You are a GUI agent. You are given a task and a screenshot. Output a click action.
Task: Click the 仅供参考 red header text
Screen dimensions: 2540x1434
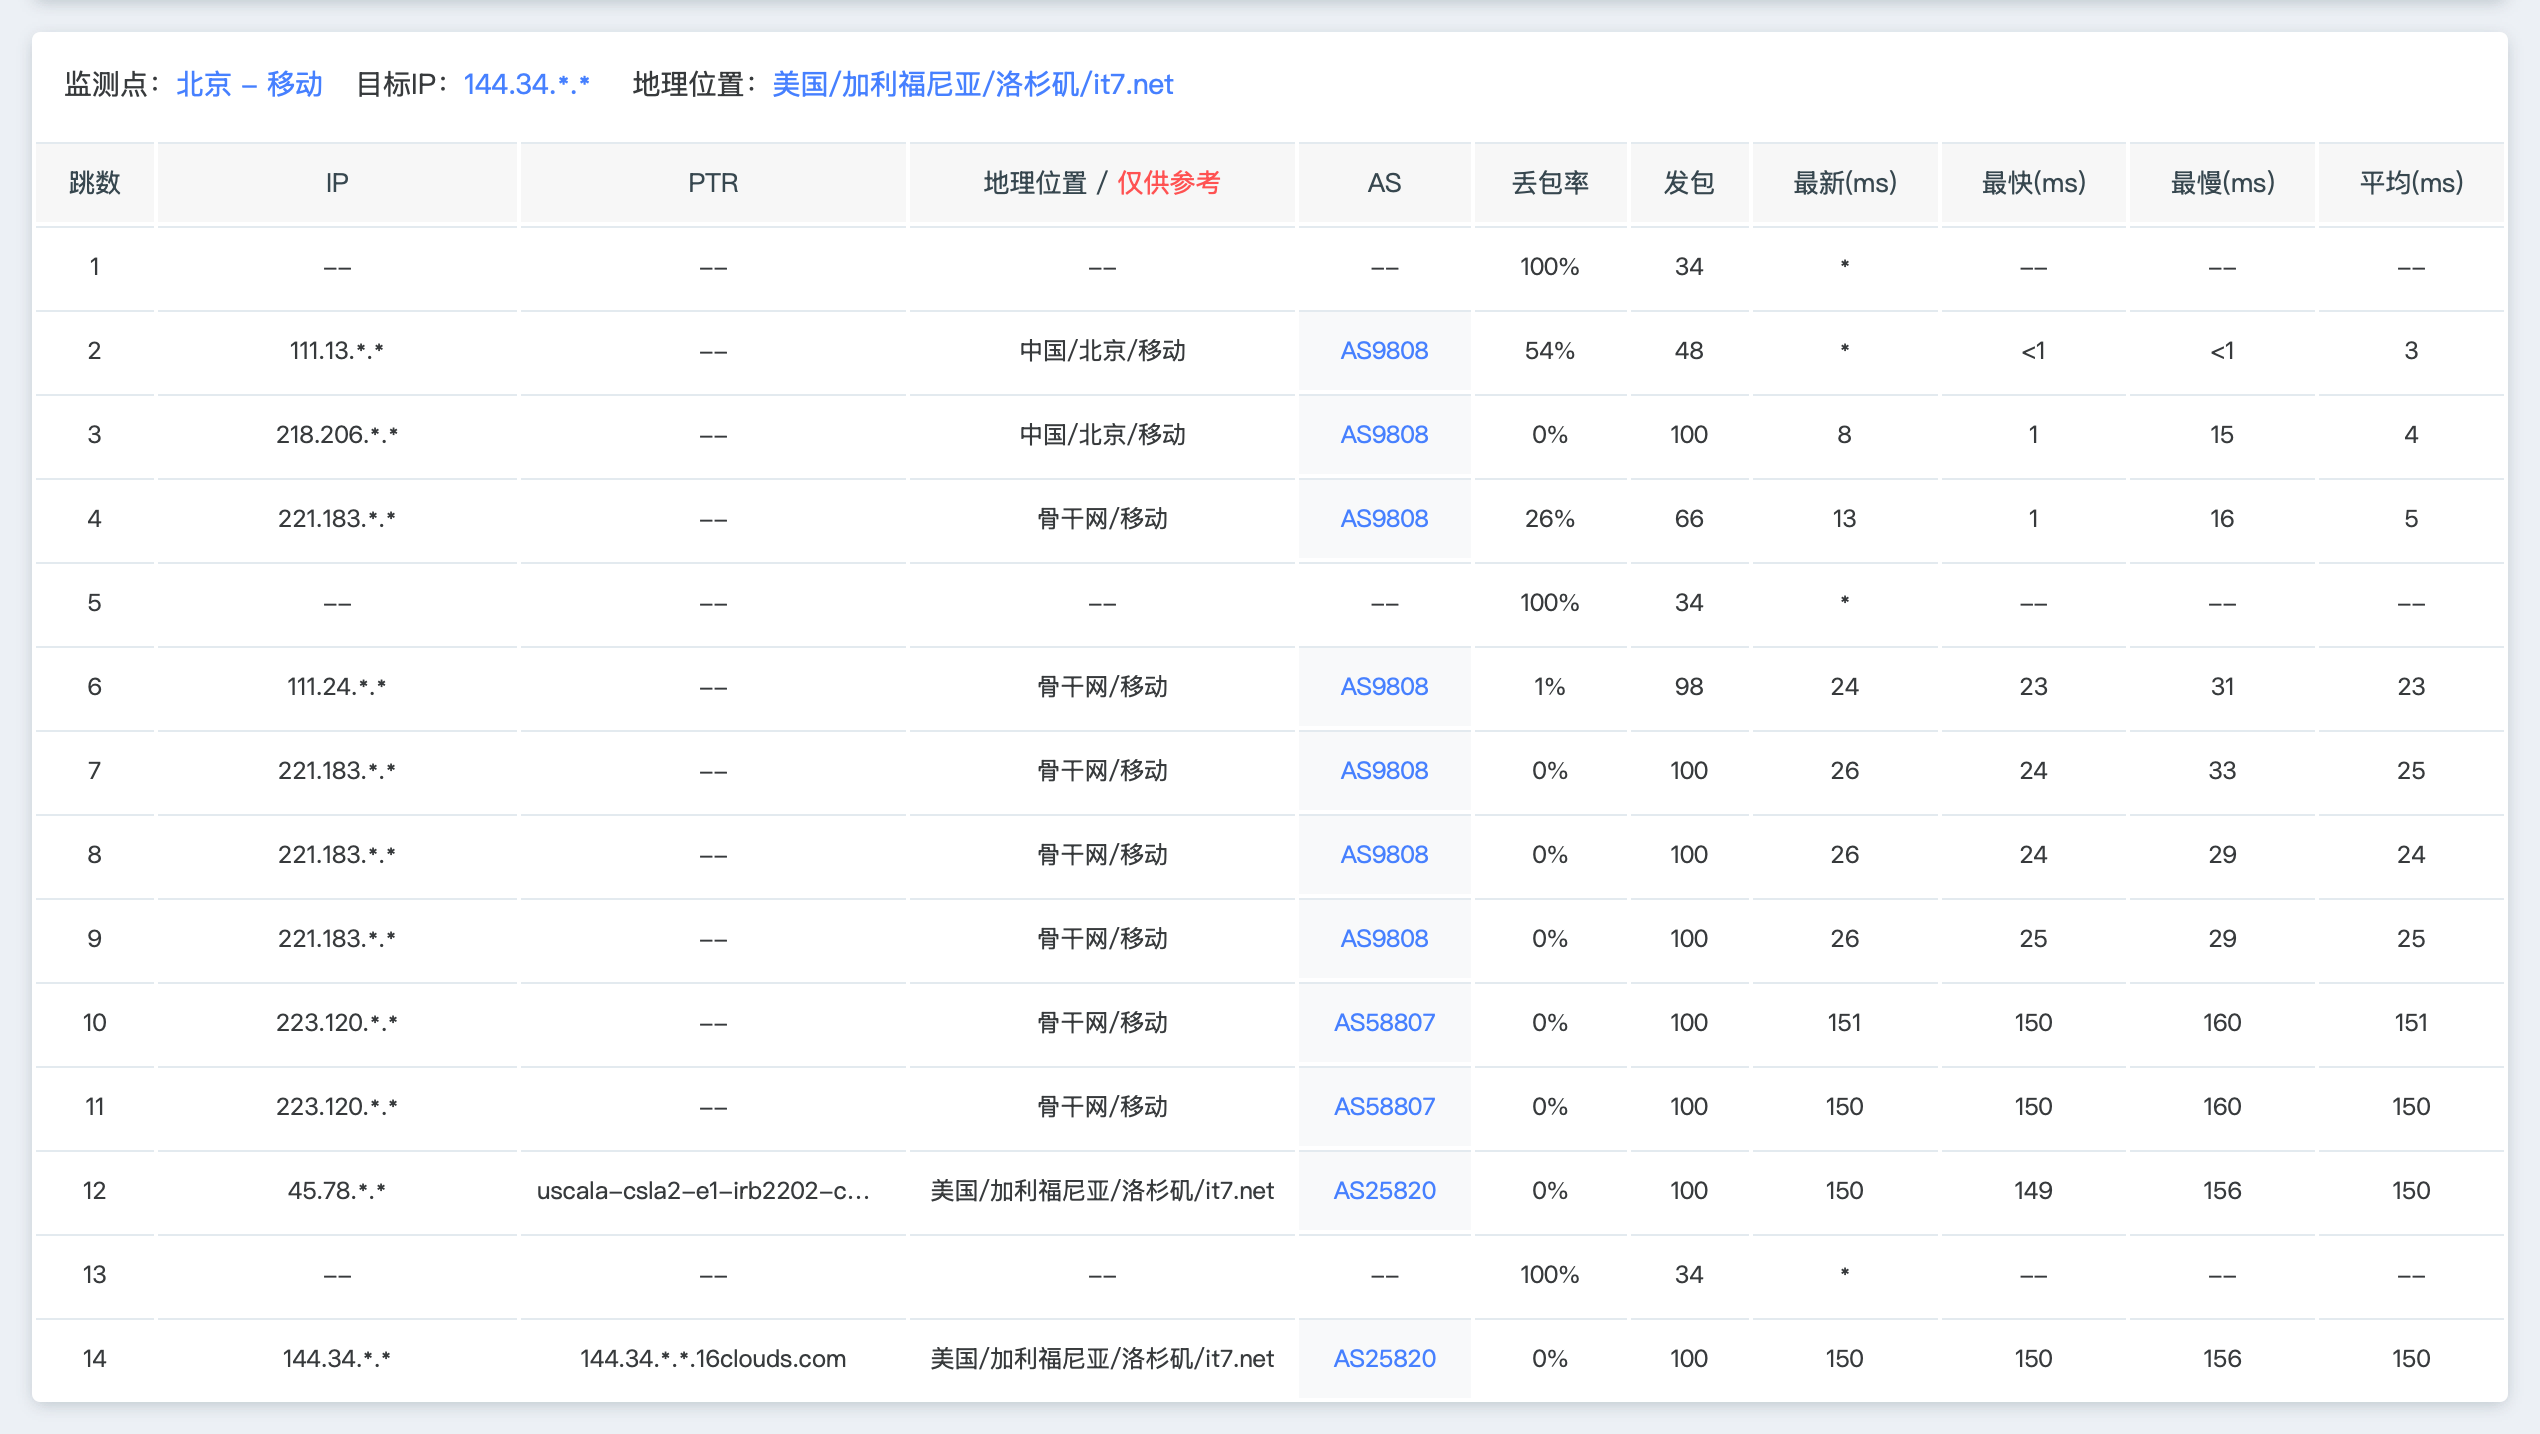(1168, 183)
